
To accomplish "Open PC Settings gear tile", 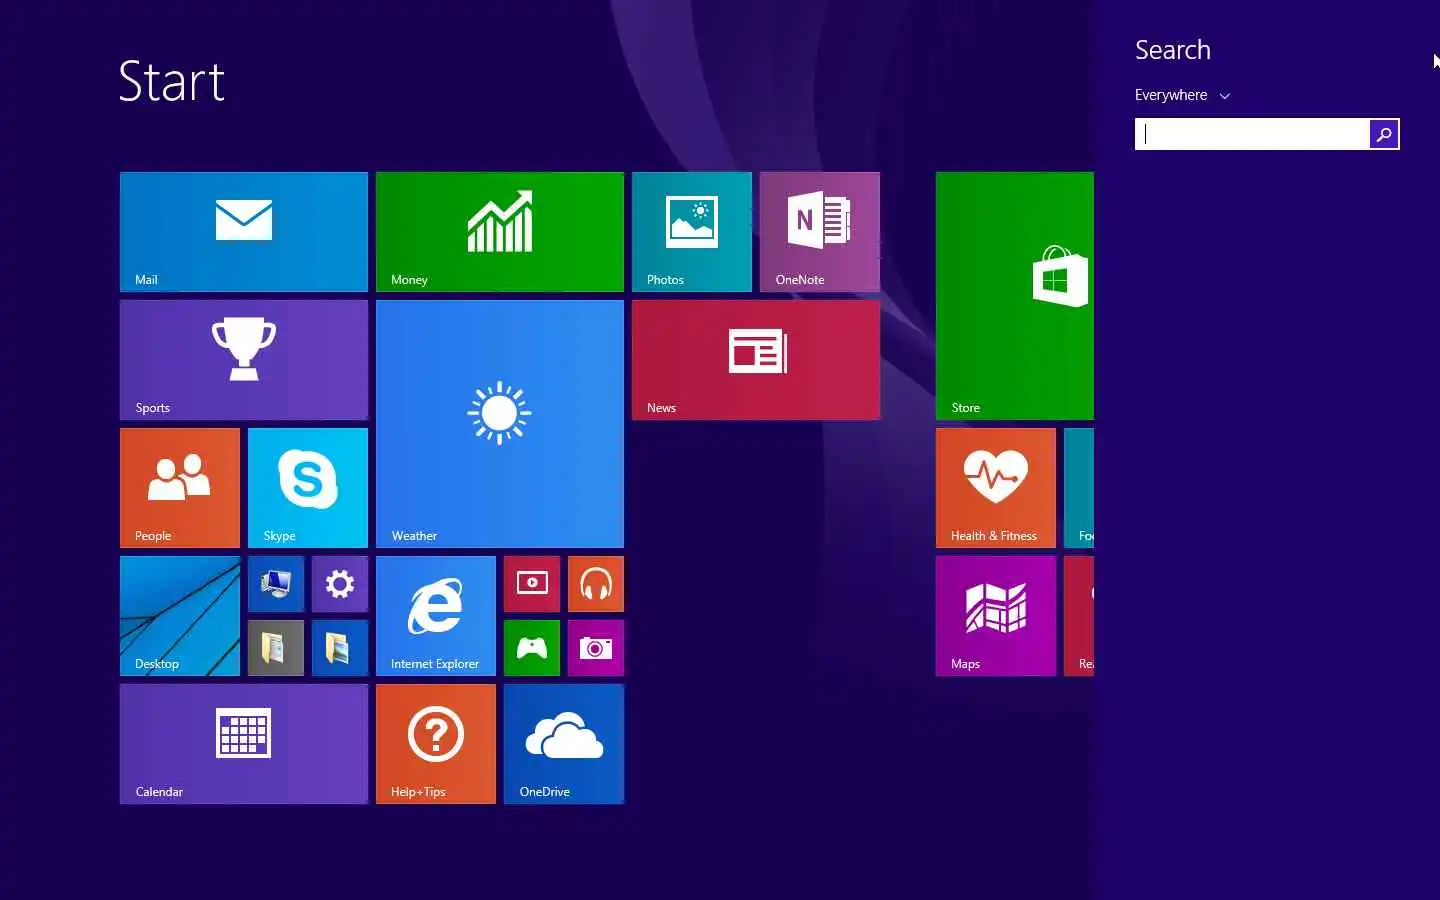I will [x=340, y=584].
